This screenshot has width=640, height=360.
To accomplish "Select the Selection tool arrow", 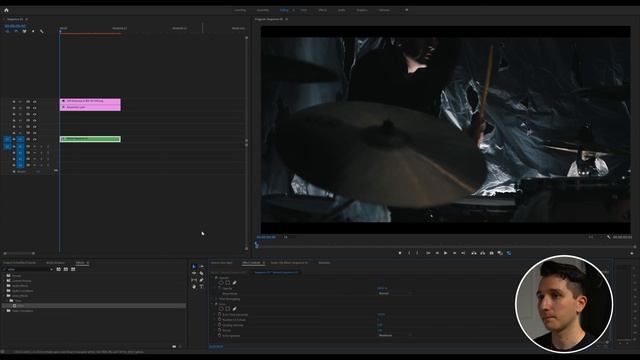I will [x=194, y=267].
